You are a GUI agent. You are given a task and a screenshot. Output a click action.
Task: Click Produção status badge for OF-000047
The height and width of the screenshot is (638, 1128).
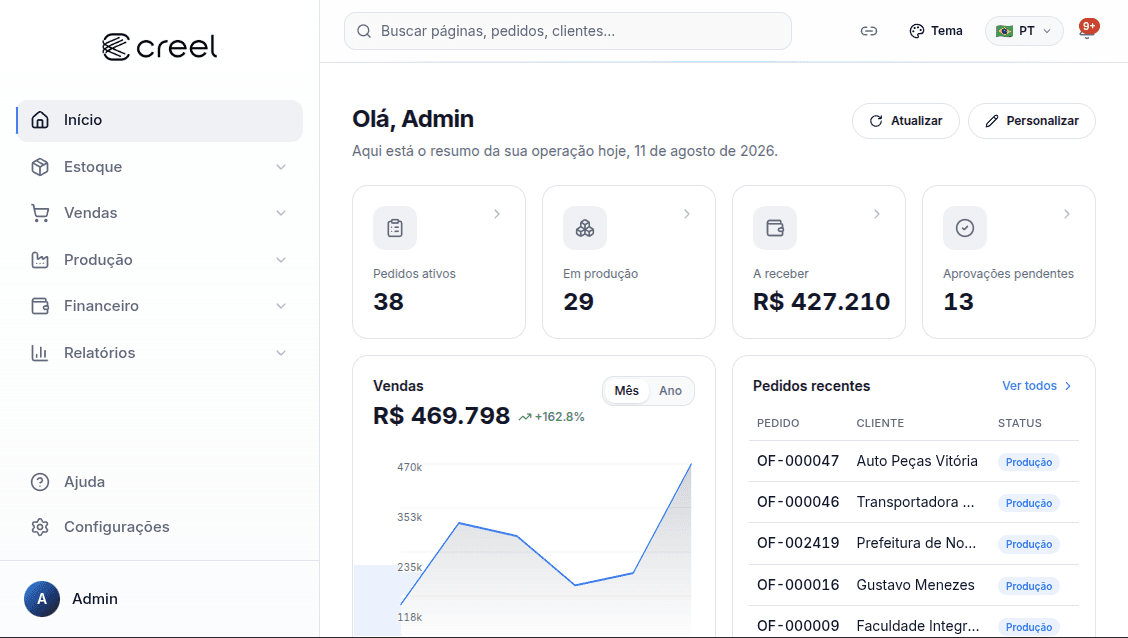[1029, 462]
